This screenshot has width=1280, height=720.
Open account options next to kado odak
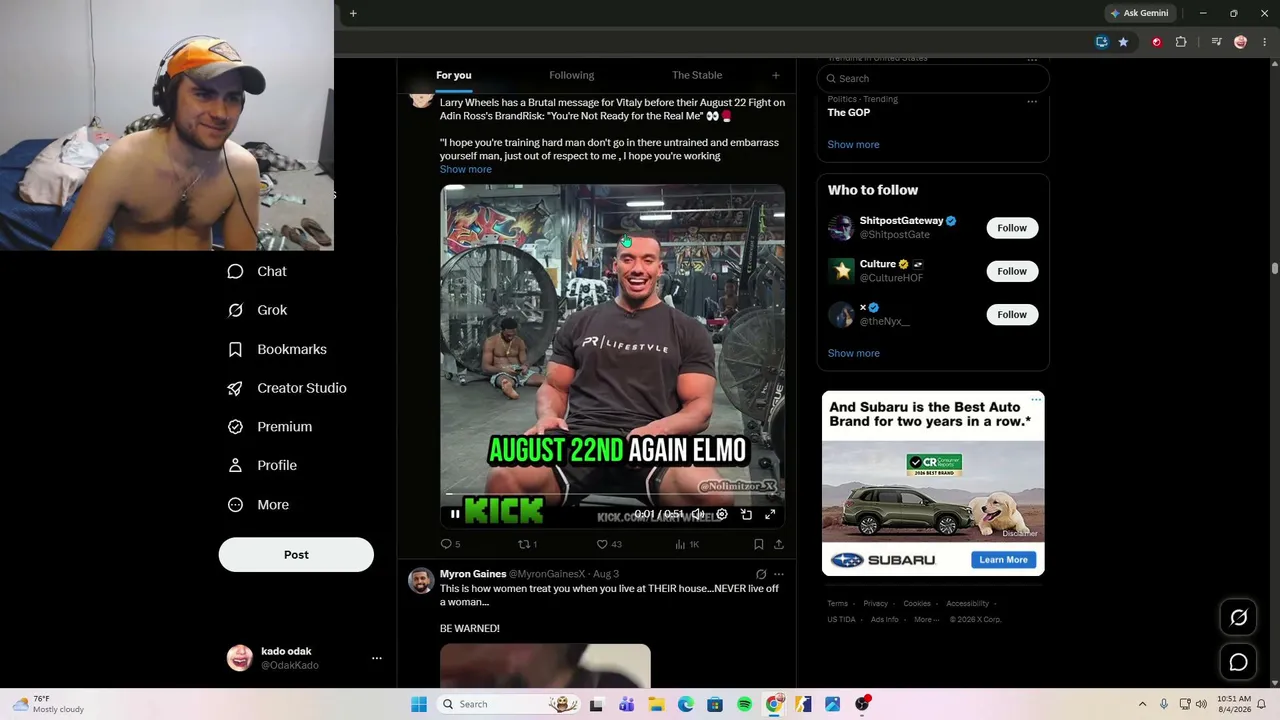coord(377,658)
